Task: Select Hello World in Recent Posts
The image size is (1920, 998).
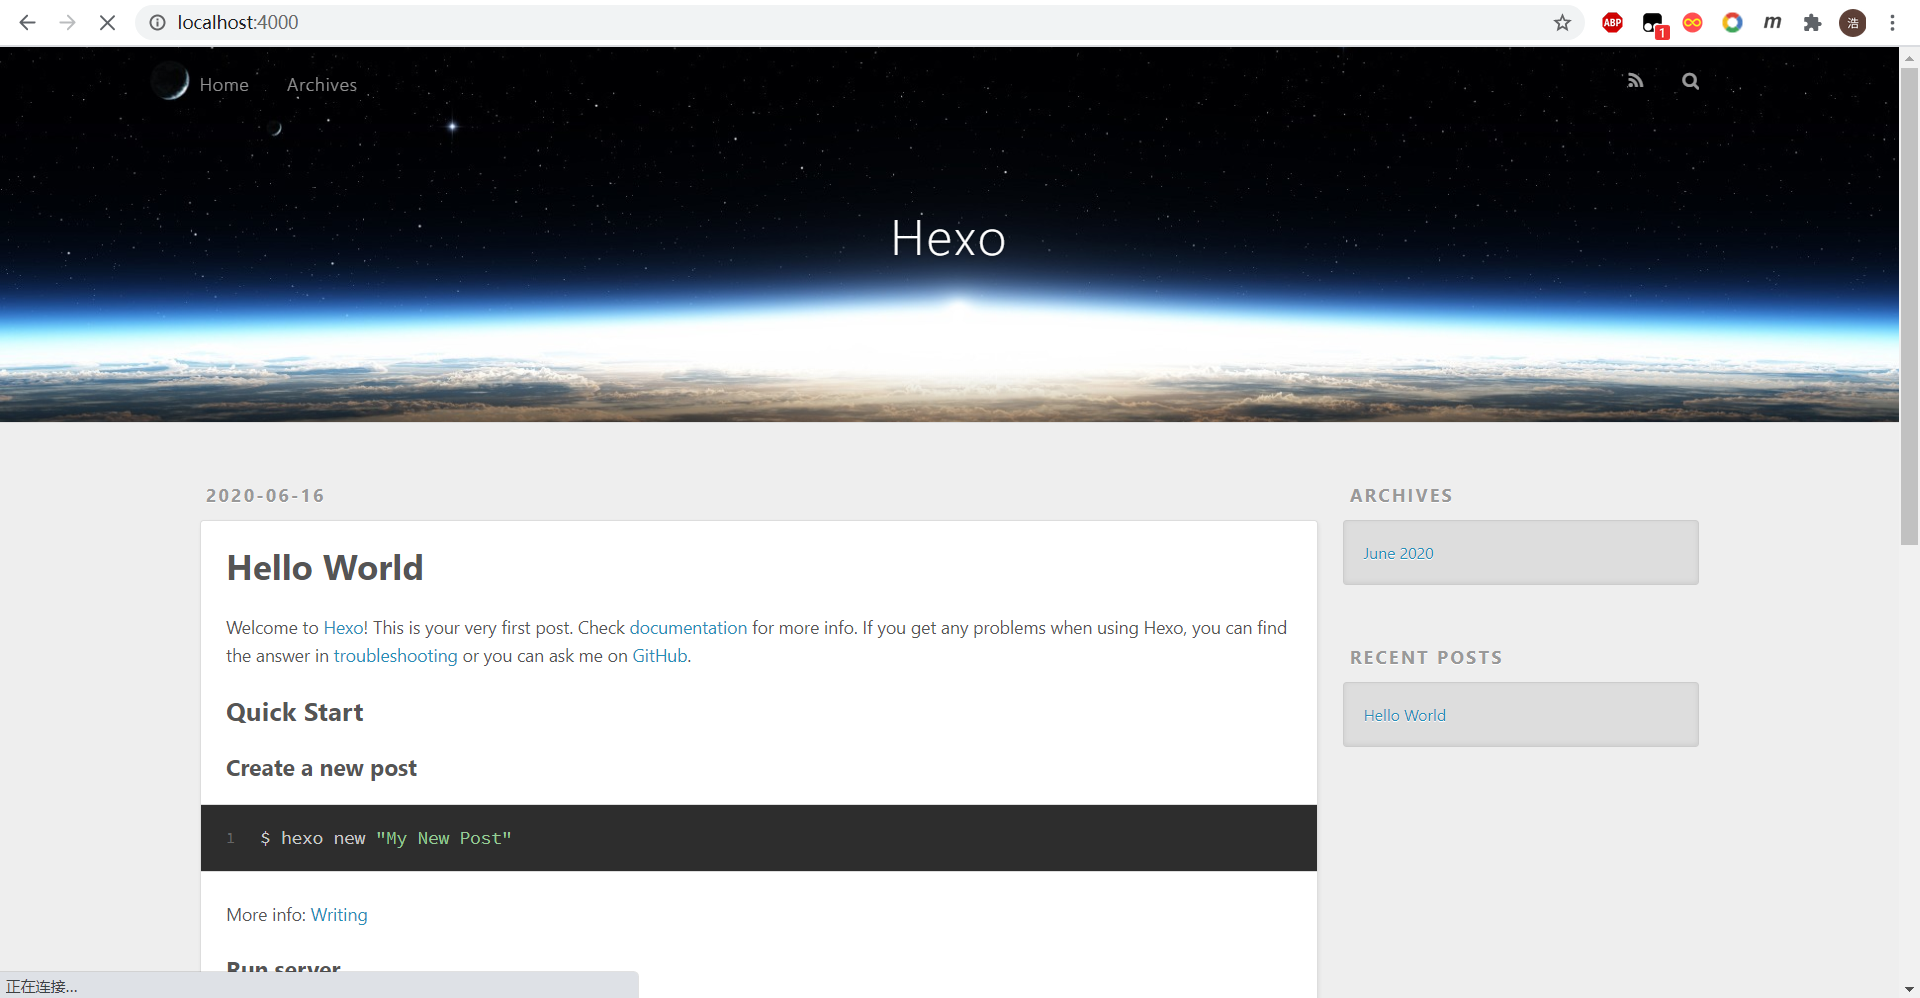Action: [x=1404, y=715]
